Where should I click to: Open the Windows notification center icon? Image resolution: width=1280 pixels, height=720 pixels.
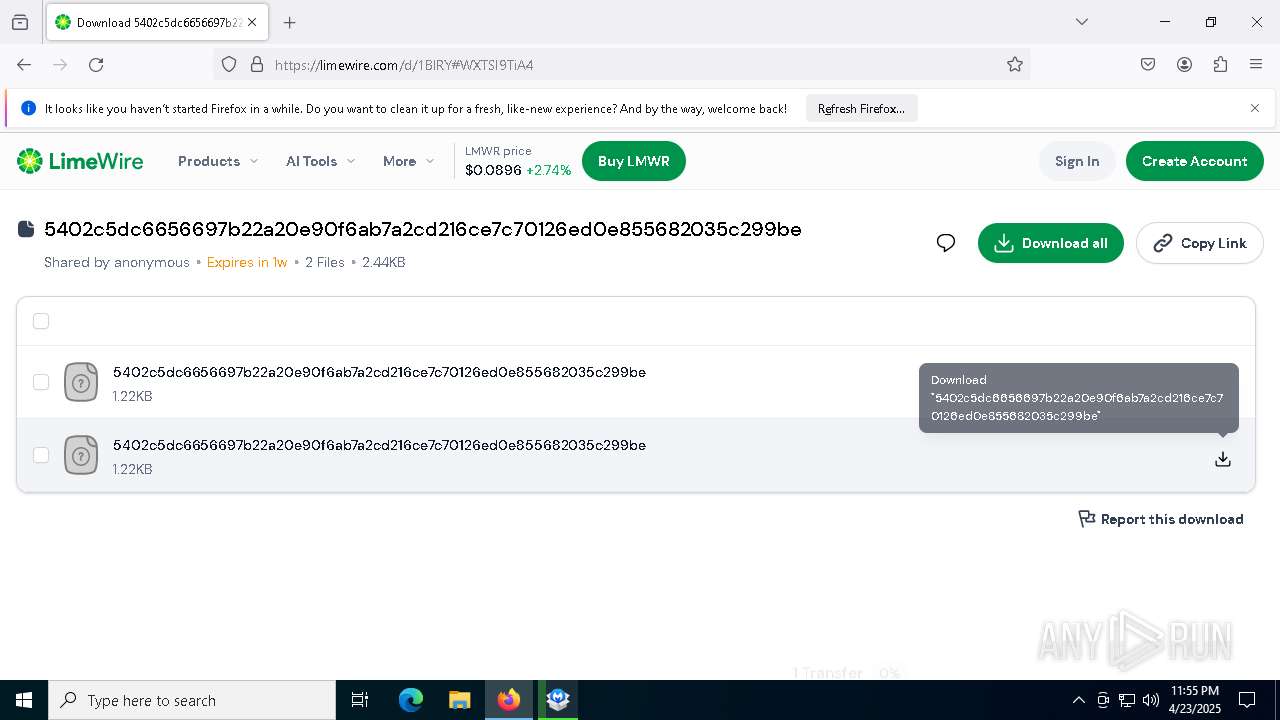pos(1247,700)
